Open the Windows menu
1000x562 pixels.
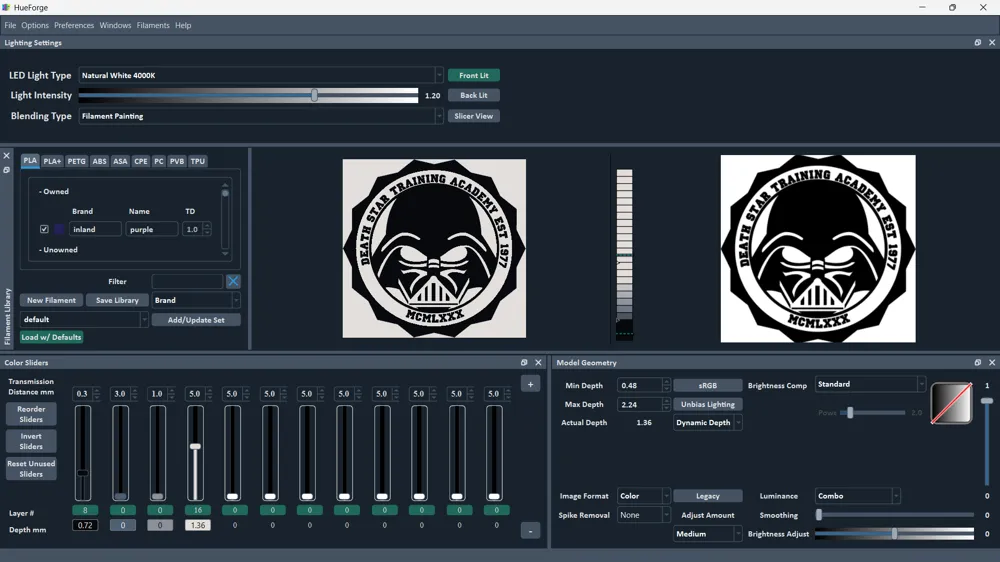pyautogui.click(x=115, y=26)
